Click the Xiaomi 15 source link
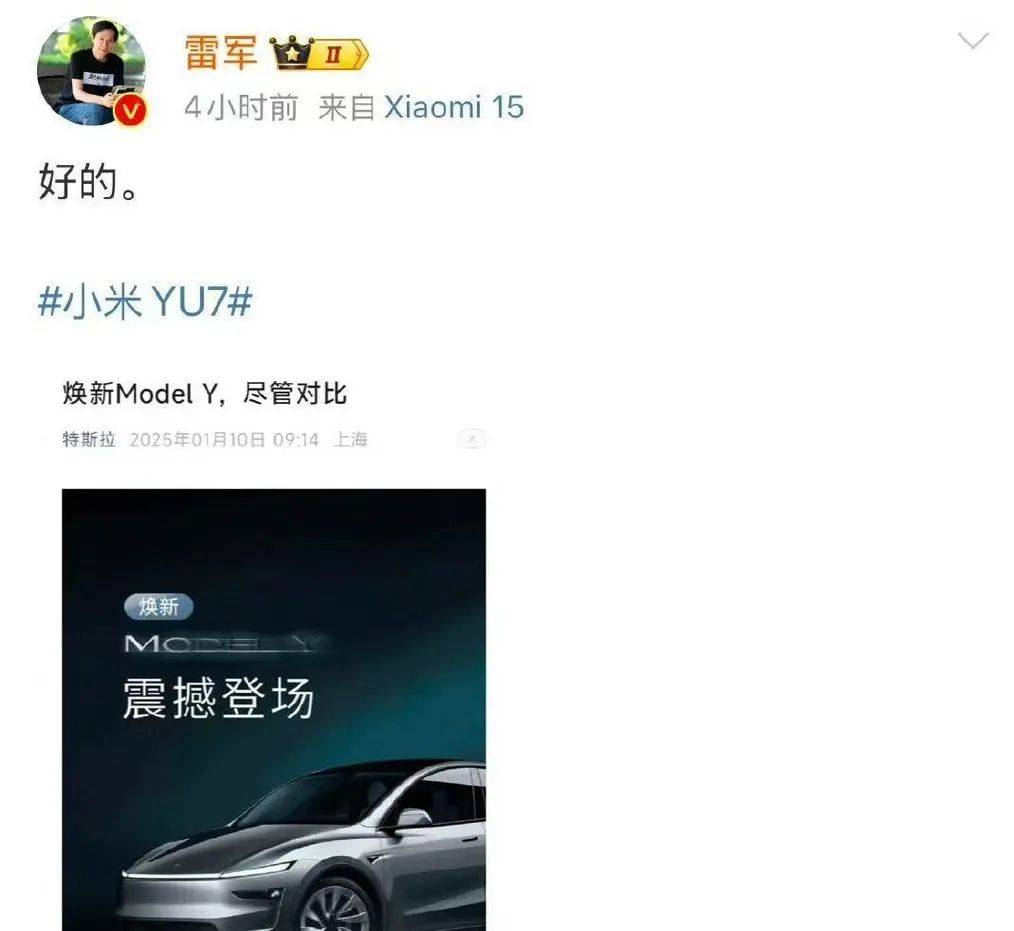 [x=454, y=107]
